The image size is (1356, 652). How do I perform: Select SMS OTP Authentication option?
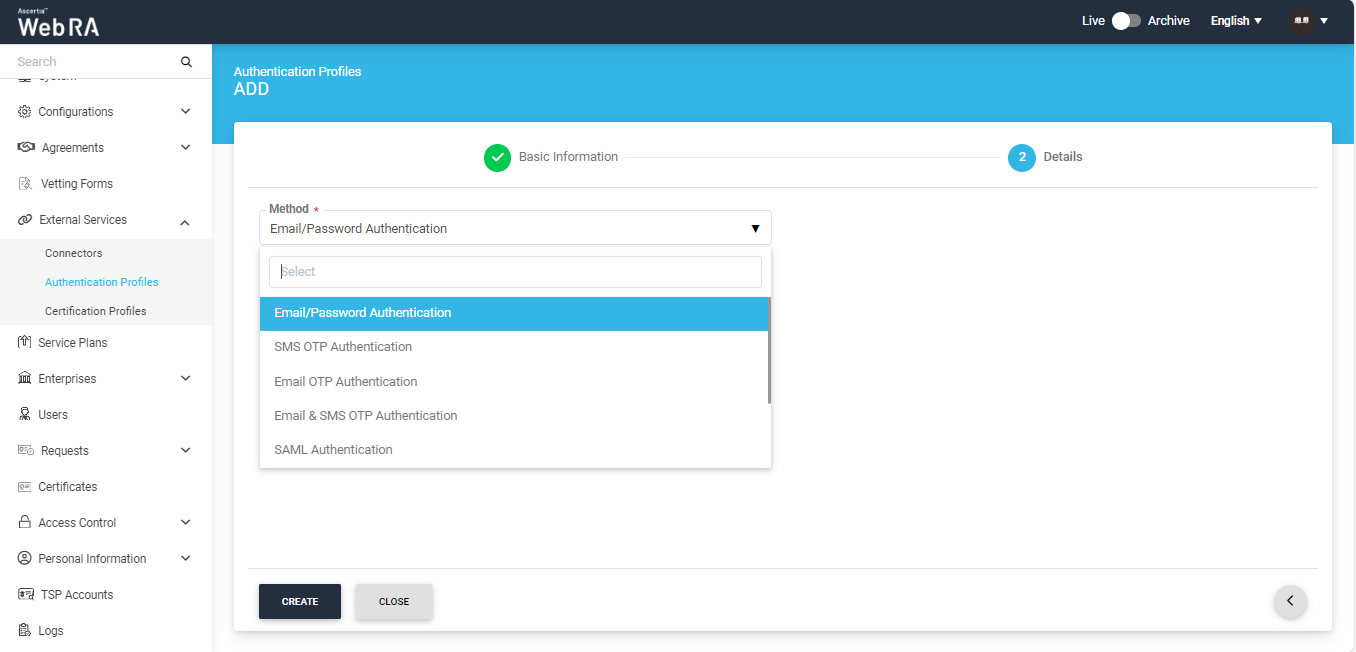(343, 347)
